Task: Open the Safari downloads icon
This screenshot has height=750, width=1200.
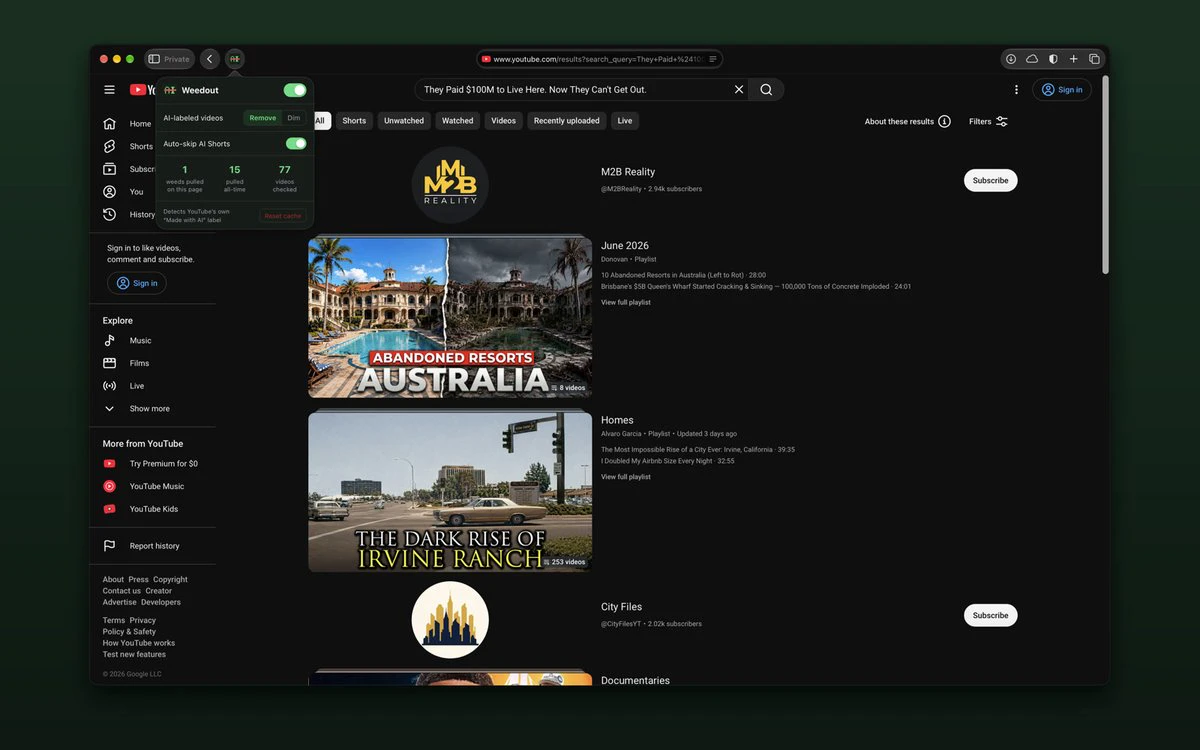Action: point(1011,59)
